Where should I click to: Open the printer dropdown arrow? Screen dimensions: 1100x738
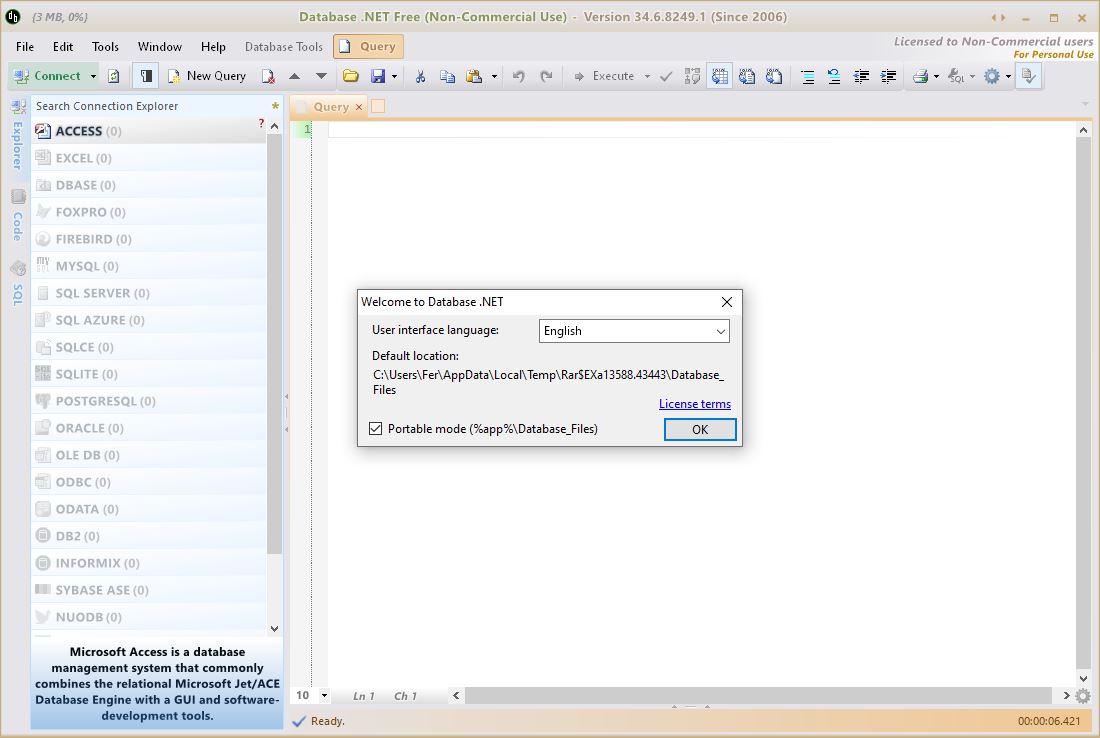[936, 76]
